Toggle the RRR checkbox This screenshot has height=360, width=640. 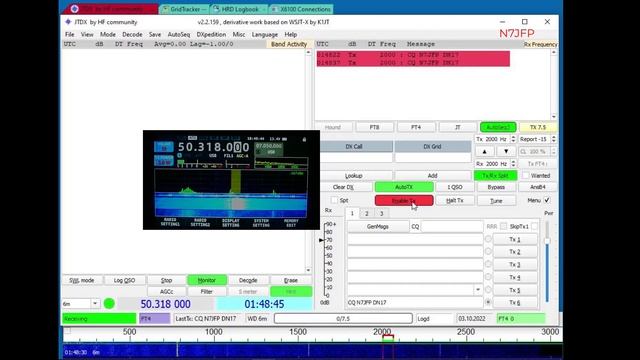(503, 226)
